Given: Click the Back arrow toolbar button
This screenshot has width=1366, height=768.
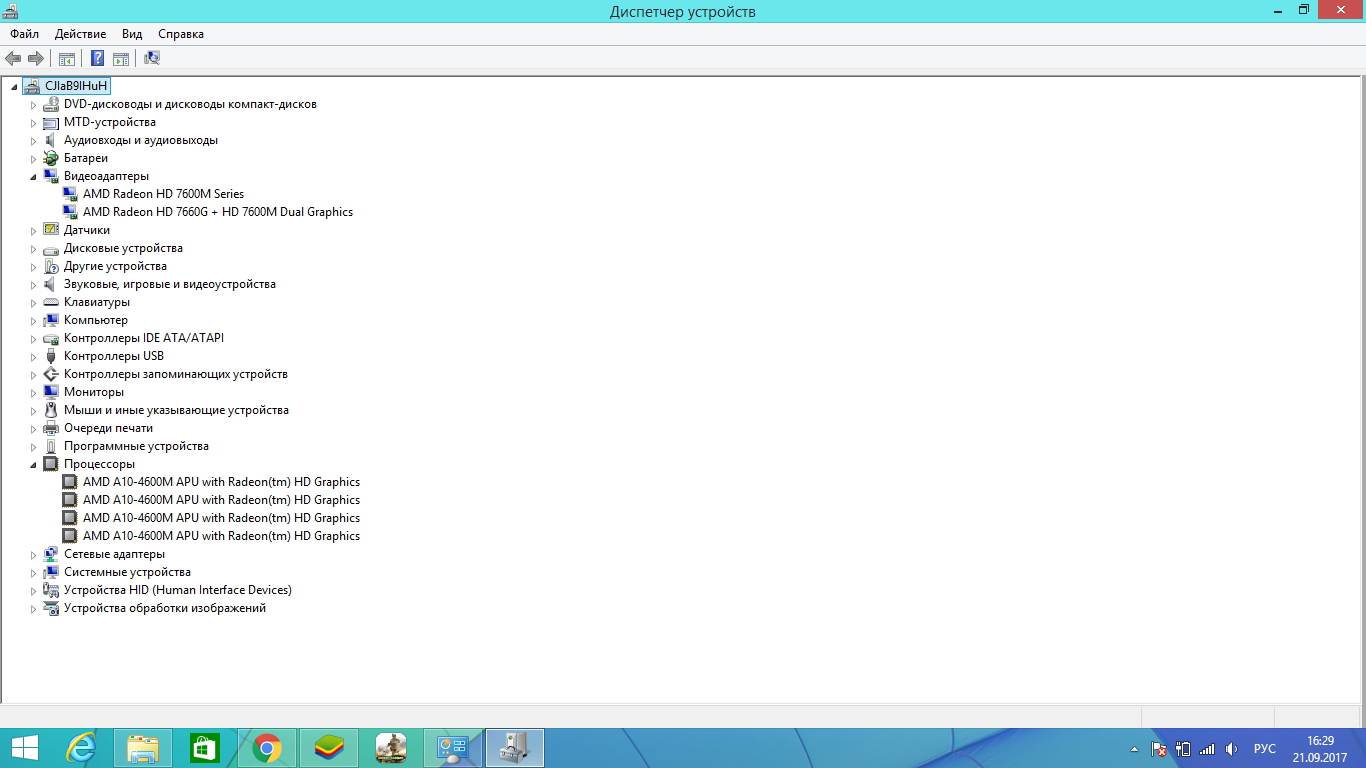Looking at the screenshot, I should click(x=13, y=58).
